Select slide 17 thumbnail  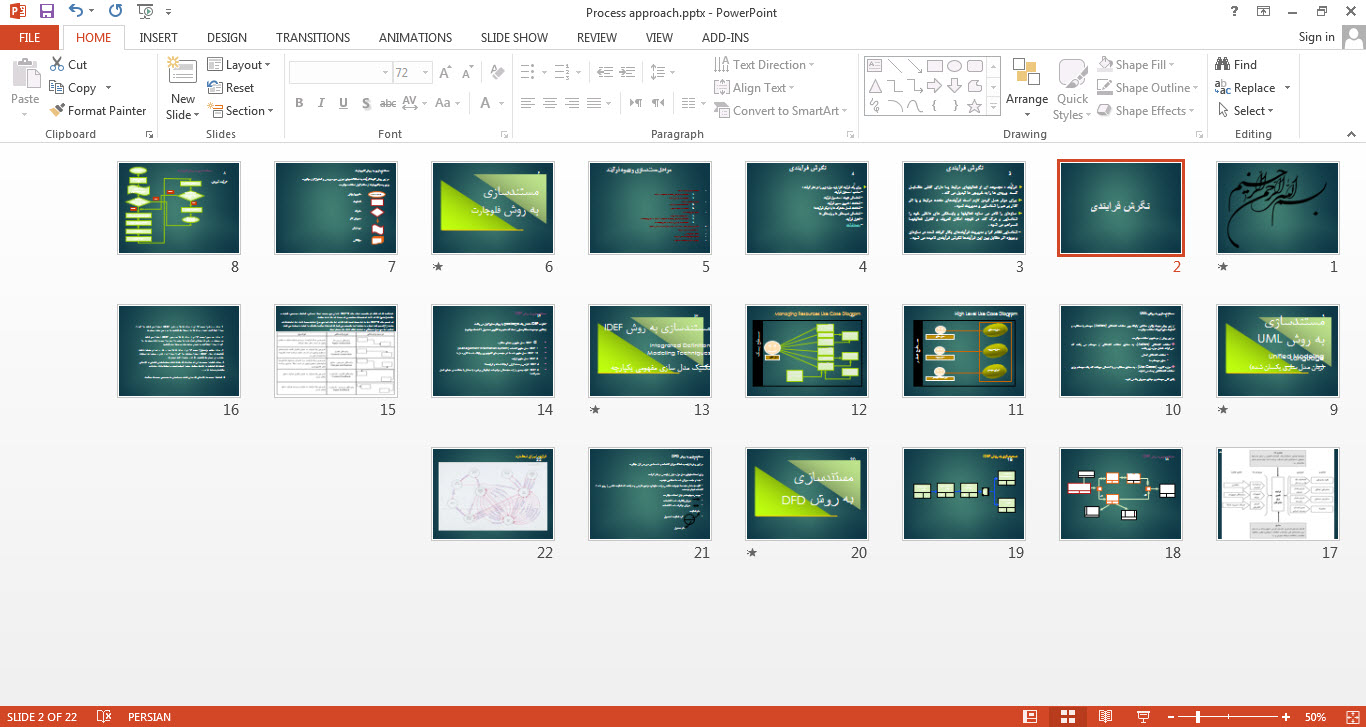(1277, 494)
